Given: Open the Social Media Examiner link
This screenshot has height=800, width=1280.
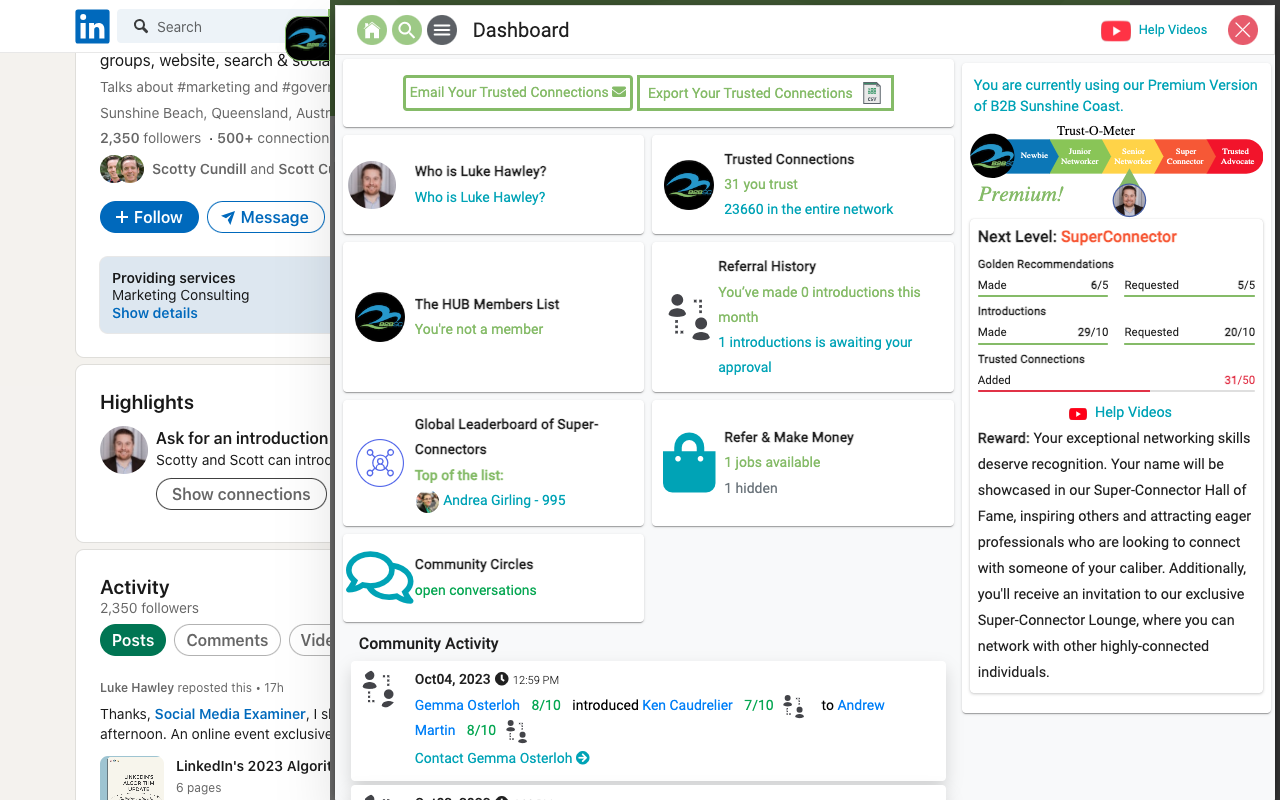Looking at the screenshot, I should 230,714.
